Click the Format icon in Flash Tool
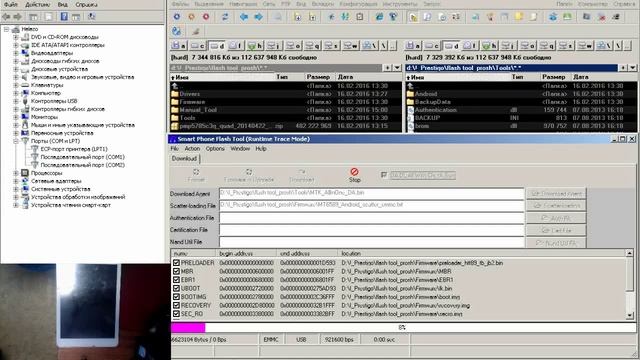This screenshot has height=360, width=640. [196, 172]
